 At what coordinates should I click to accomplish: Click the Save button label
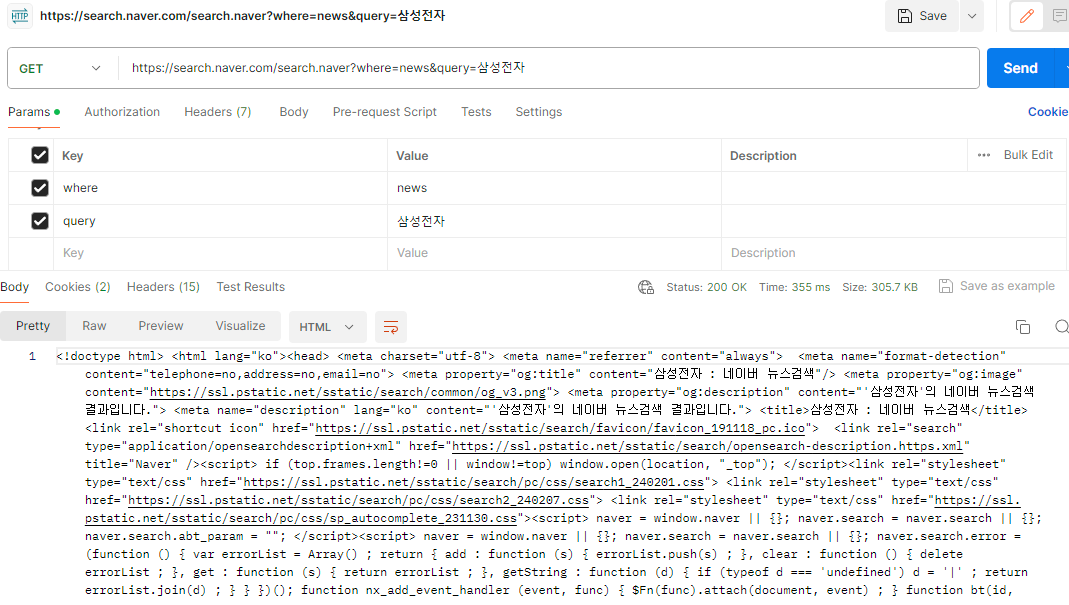point(933,16)
